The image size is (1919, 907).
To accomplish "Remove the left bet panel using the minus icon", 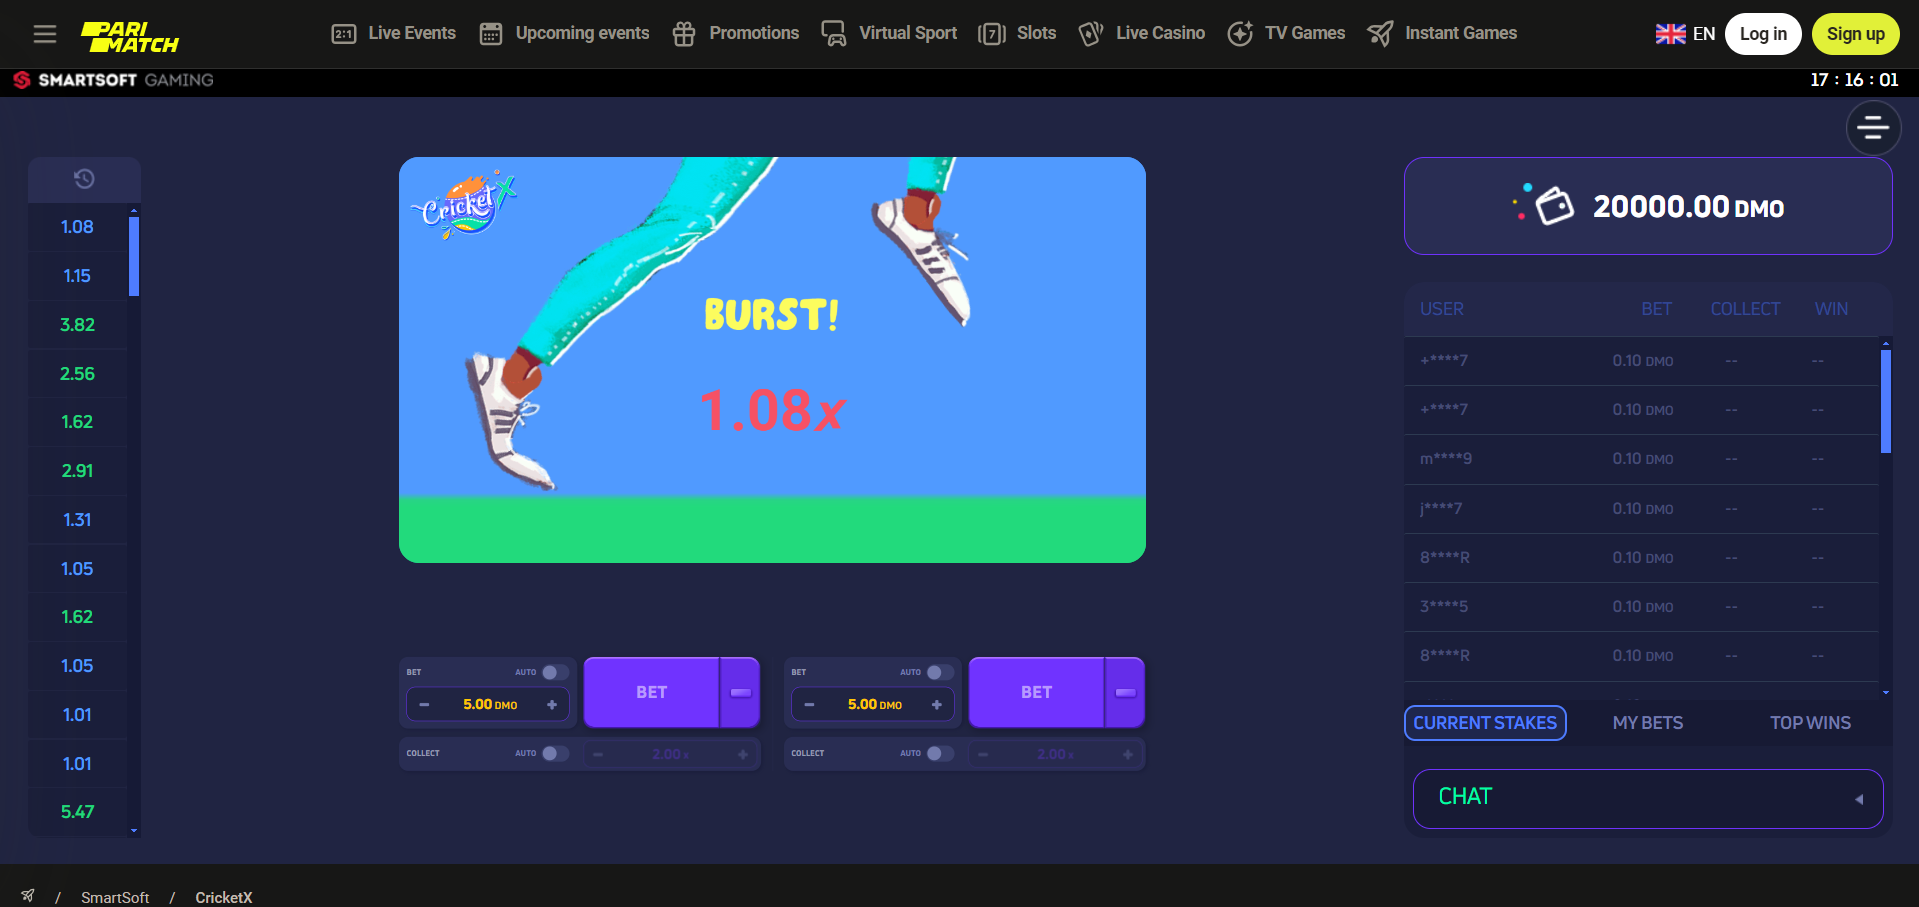I will tap(741, 692).
